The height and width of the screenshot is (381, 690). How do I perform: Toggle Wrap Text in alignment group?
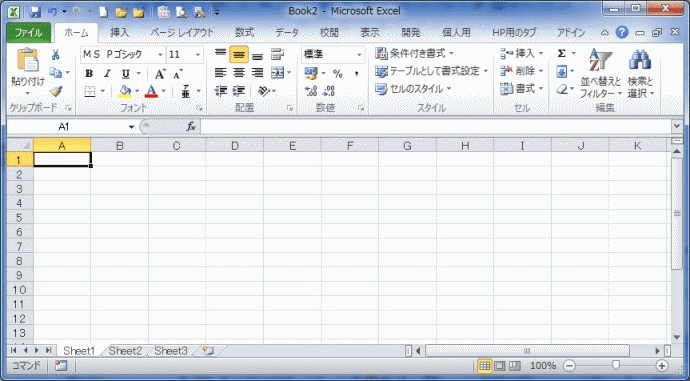(x=277, y=54)
